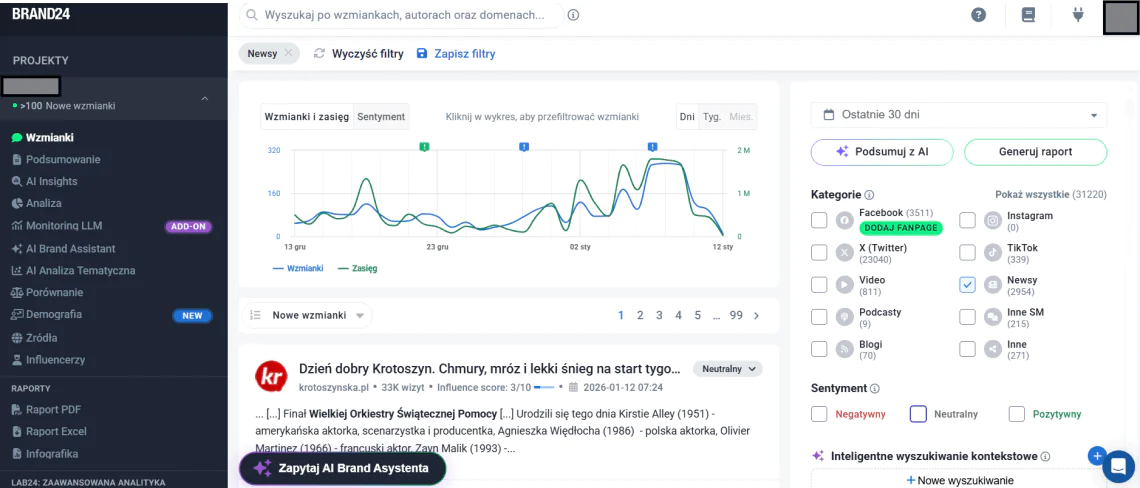Click the book documentation icon in header
The height and width of the screenshot is (488, 1140).
tap(1028, 15)
